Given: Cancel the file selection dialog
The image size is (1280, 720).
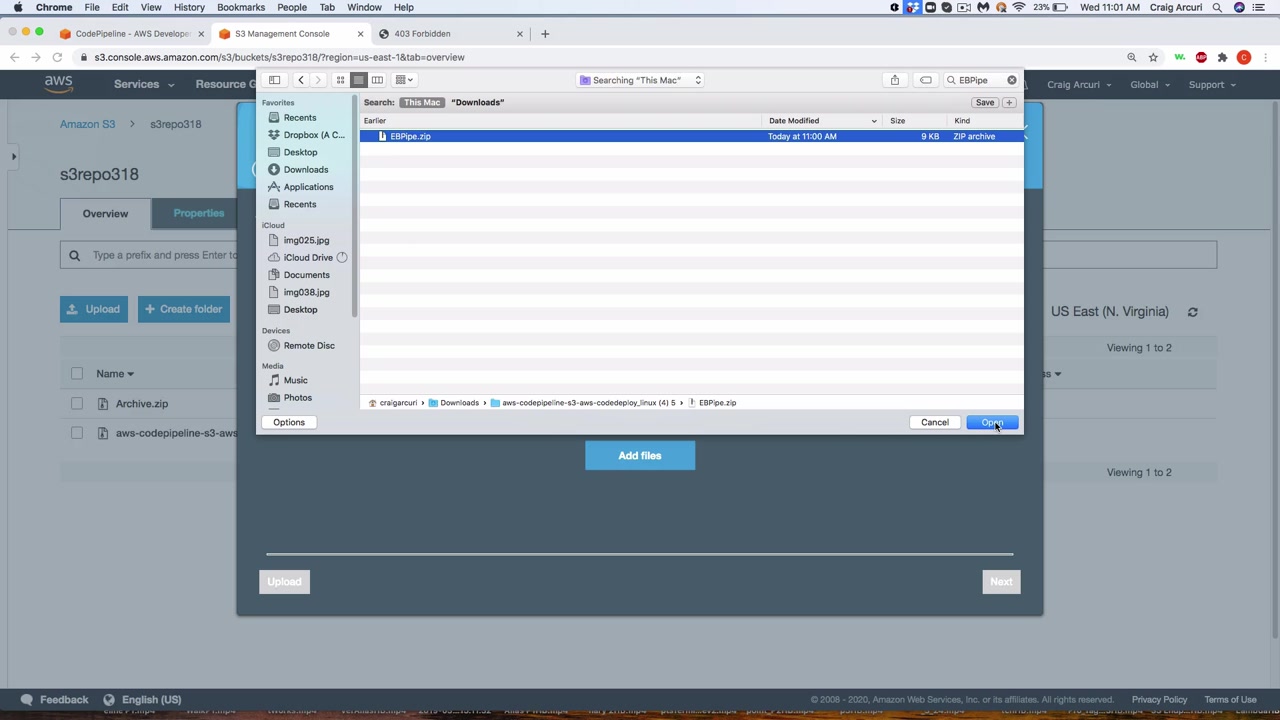Looking at the screenshot, I should click(935, 422).
